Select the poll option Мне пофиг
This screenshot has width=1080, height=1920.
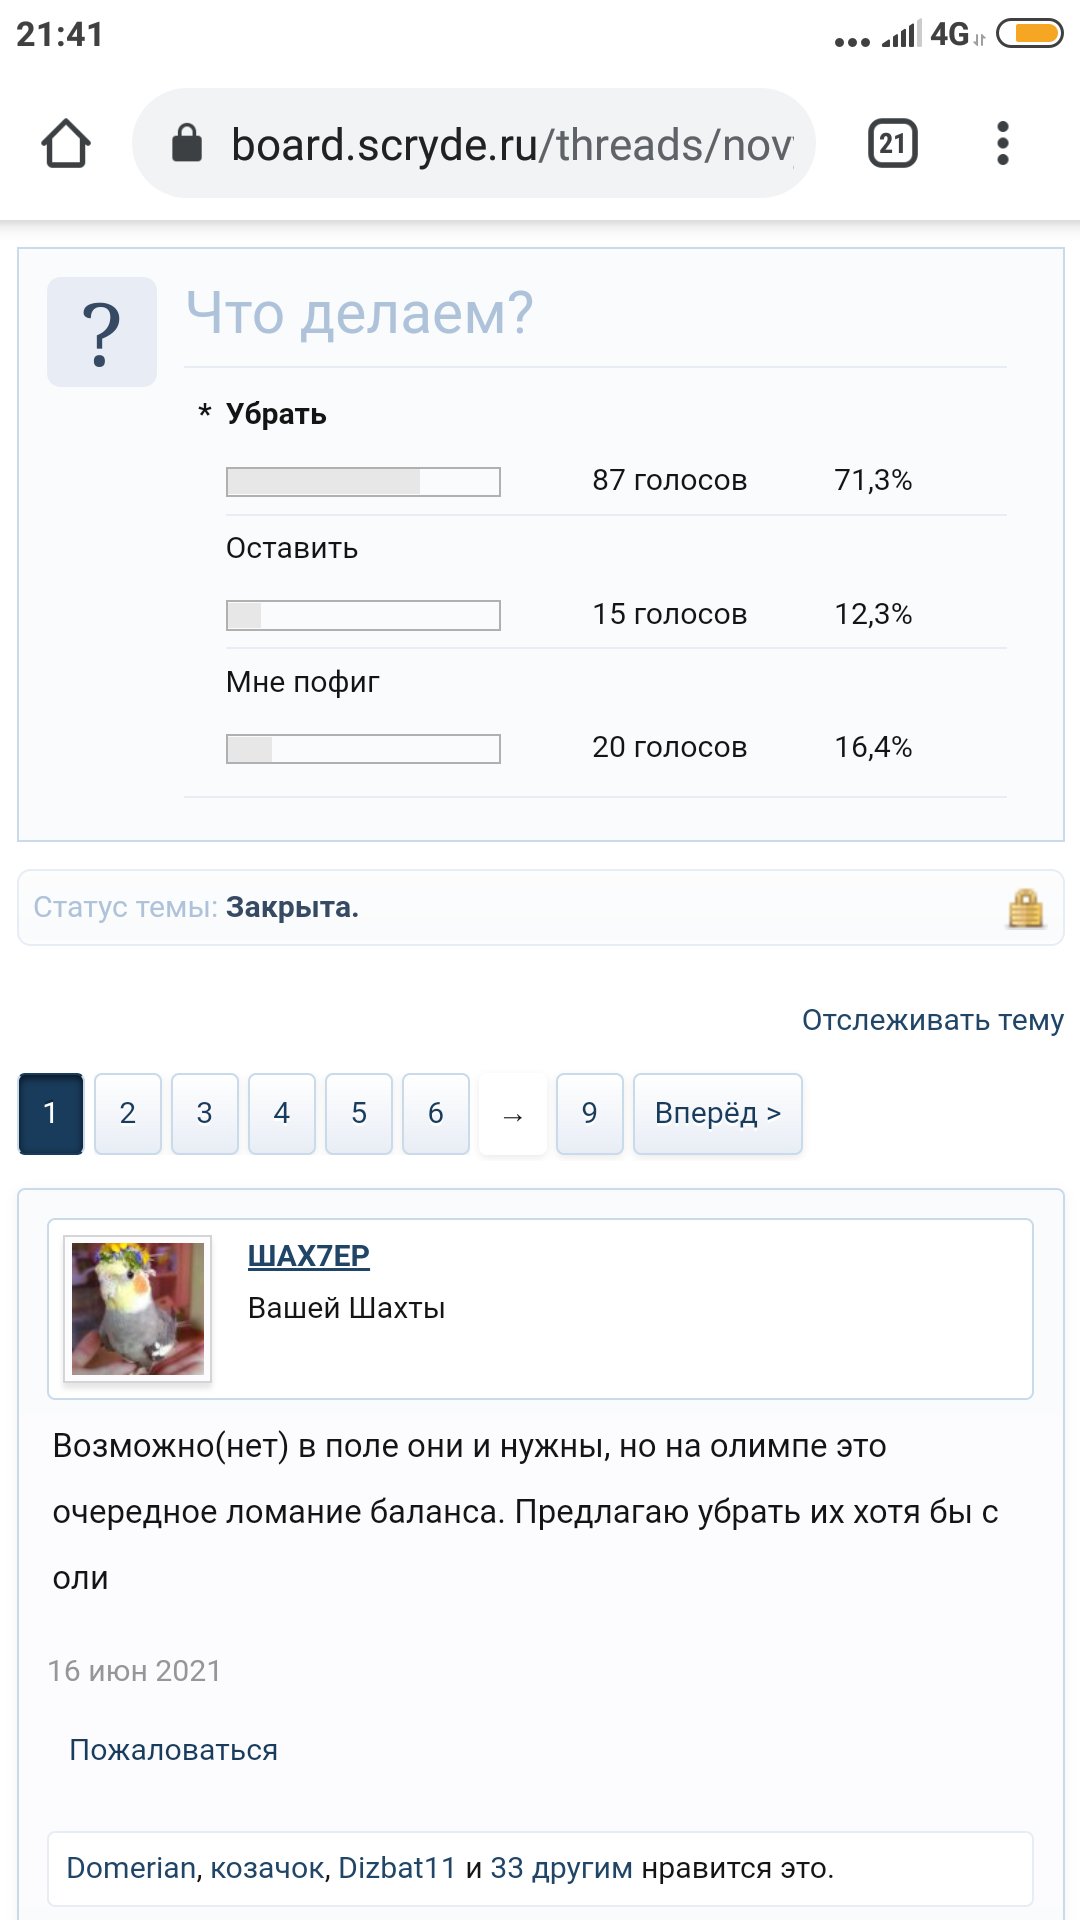pos(303,680)
